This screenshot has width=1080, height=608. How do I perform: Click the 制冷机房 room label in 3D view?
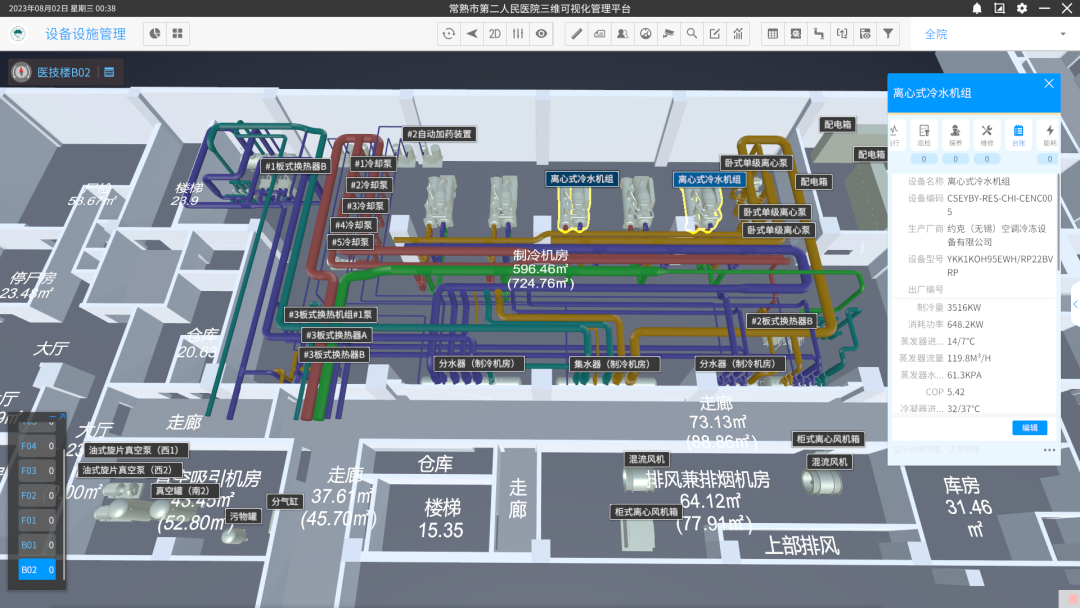click(x=540, y=255)
